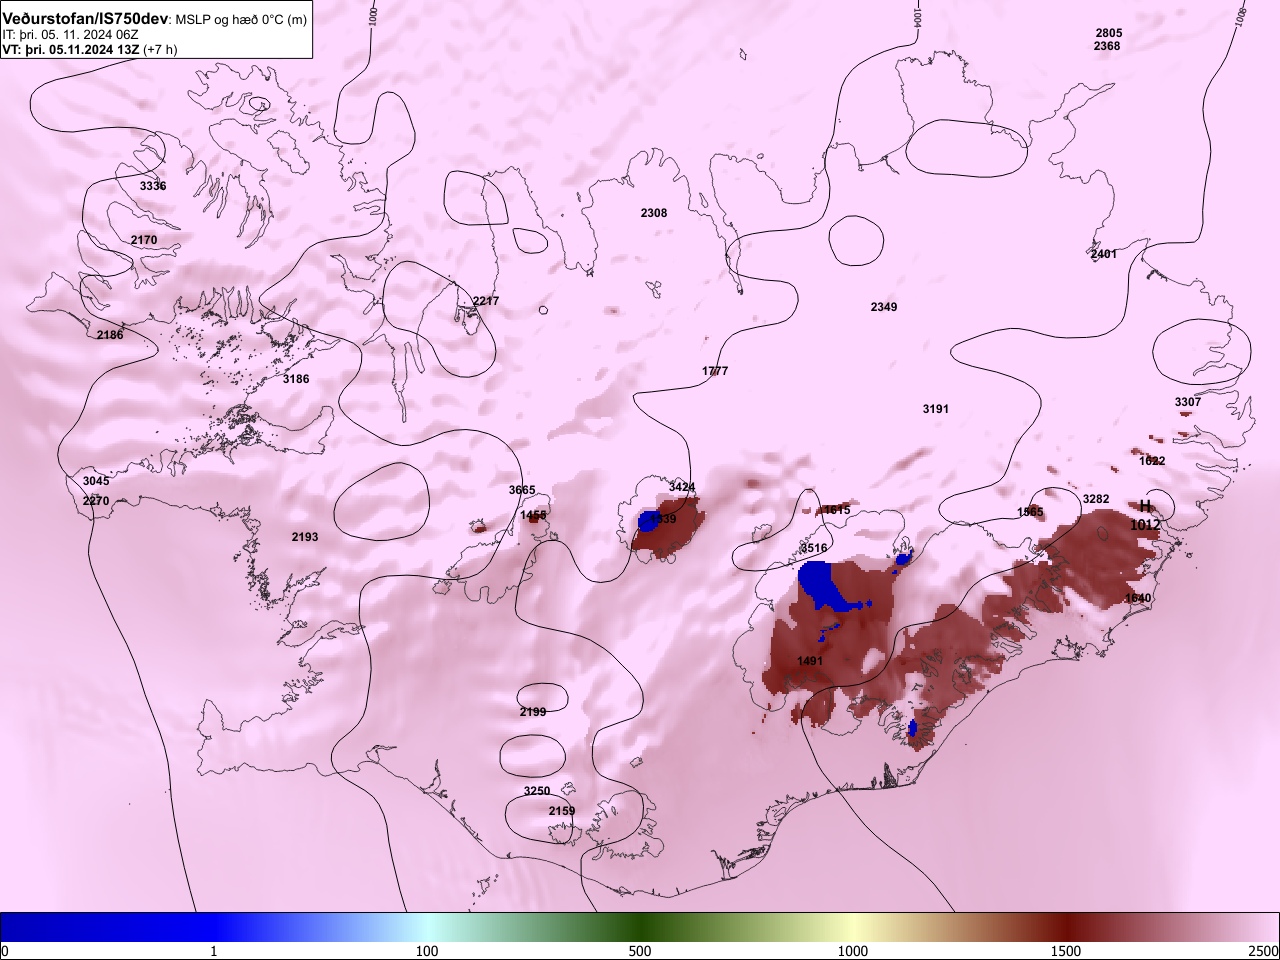Click the height value 3516
The width and height of the screenshot is (1280, 960).
point(814,548)
